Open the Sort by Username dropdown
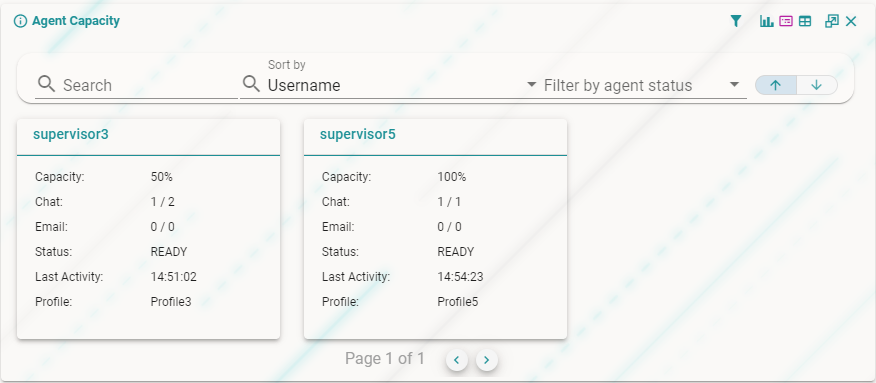876x383 pixels. coord(389,85)
